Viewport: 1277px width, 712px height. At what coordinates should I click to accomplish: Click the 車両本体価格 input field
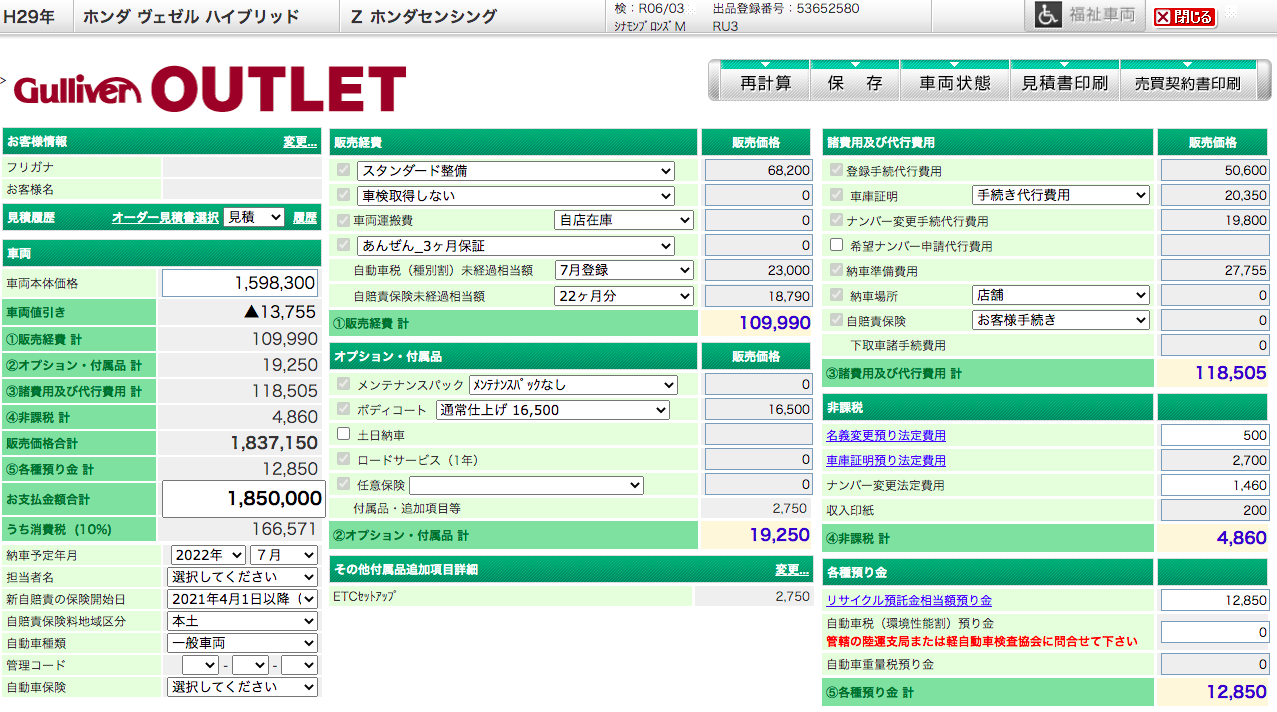point(240,283)
